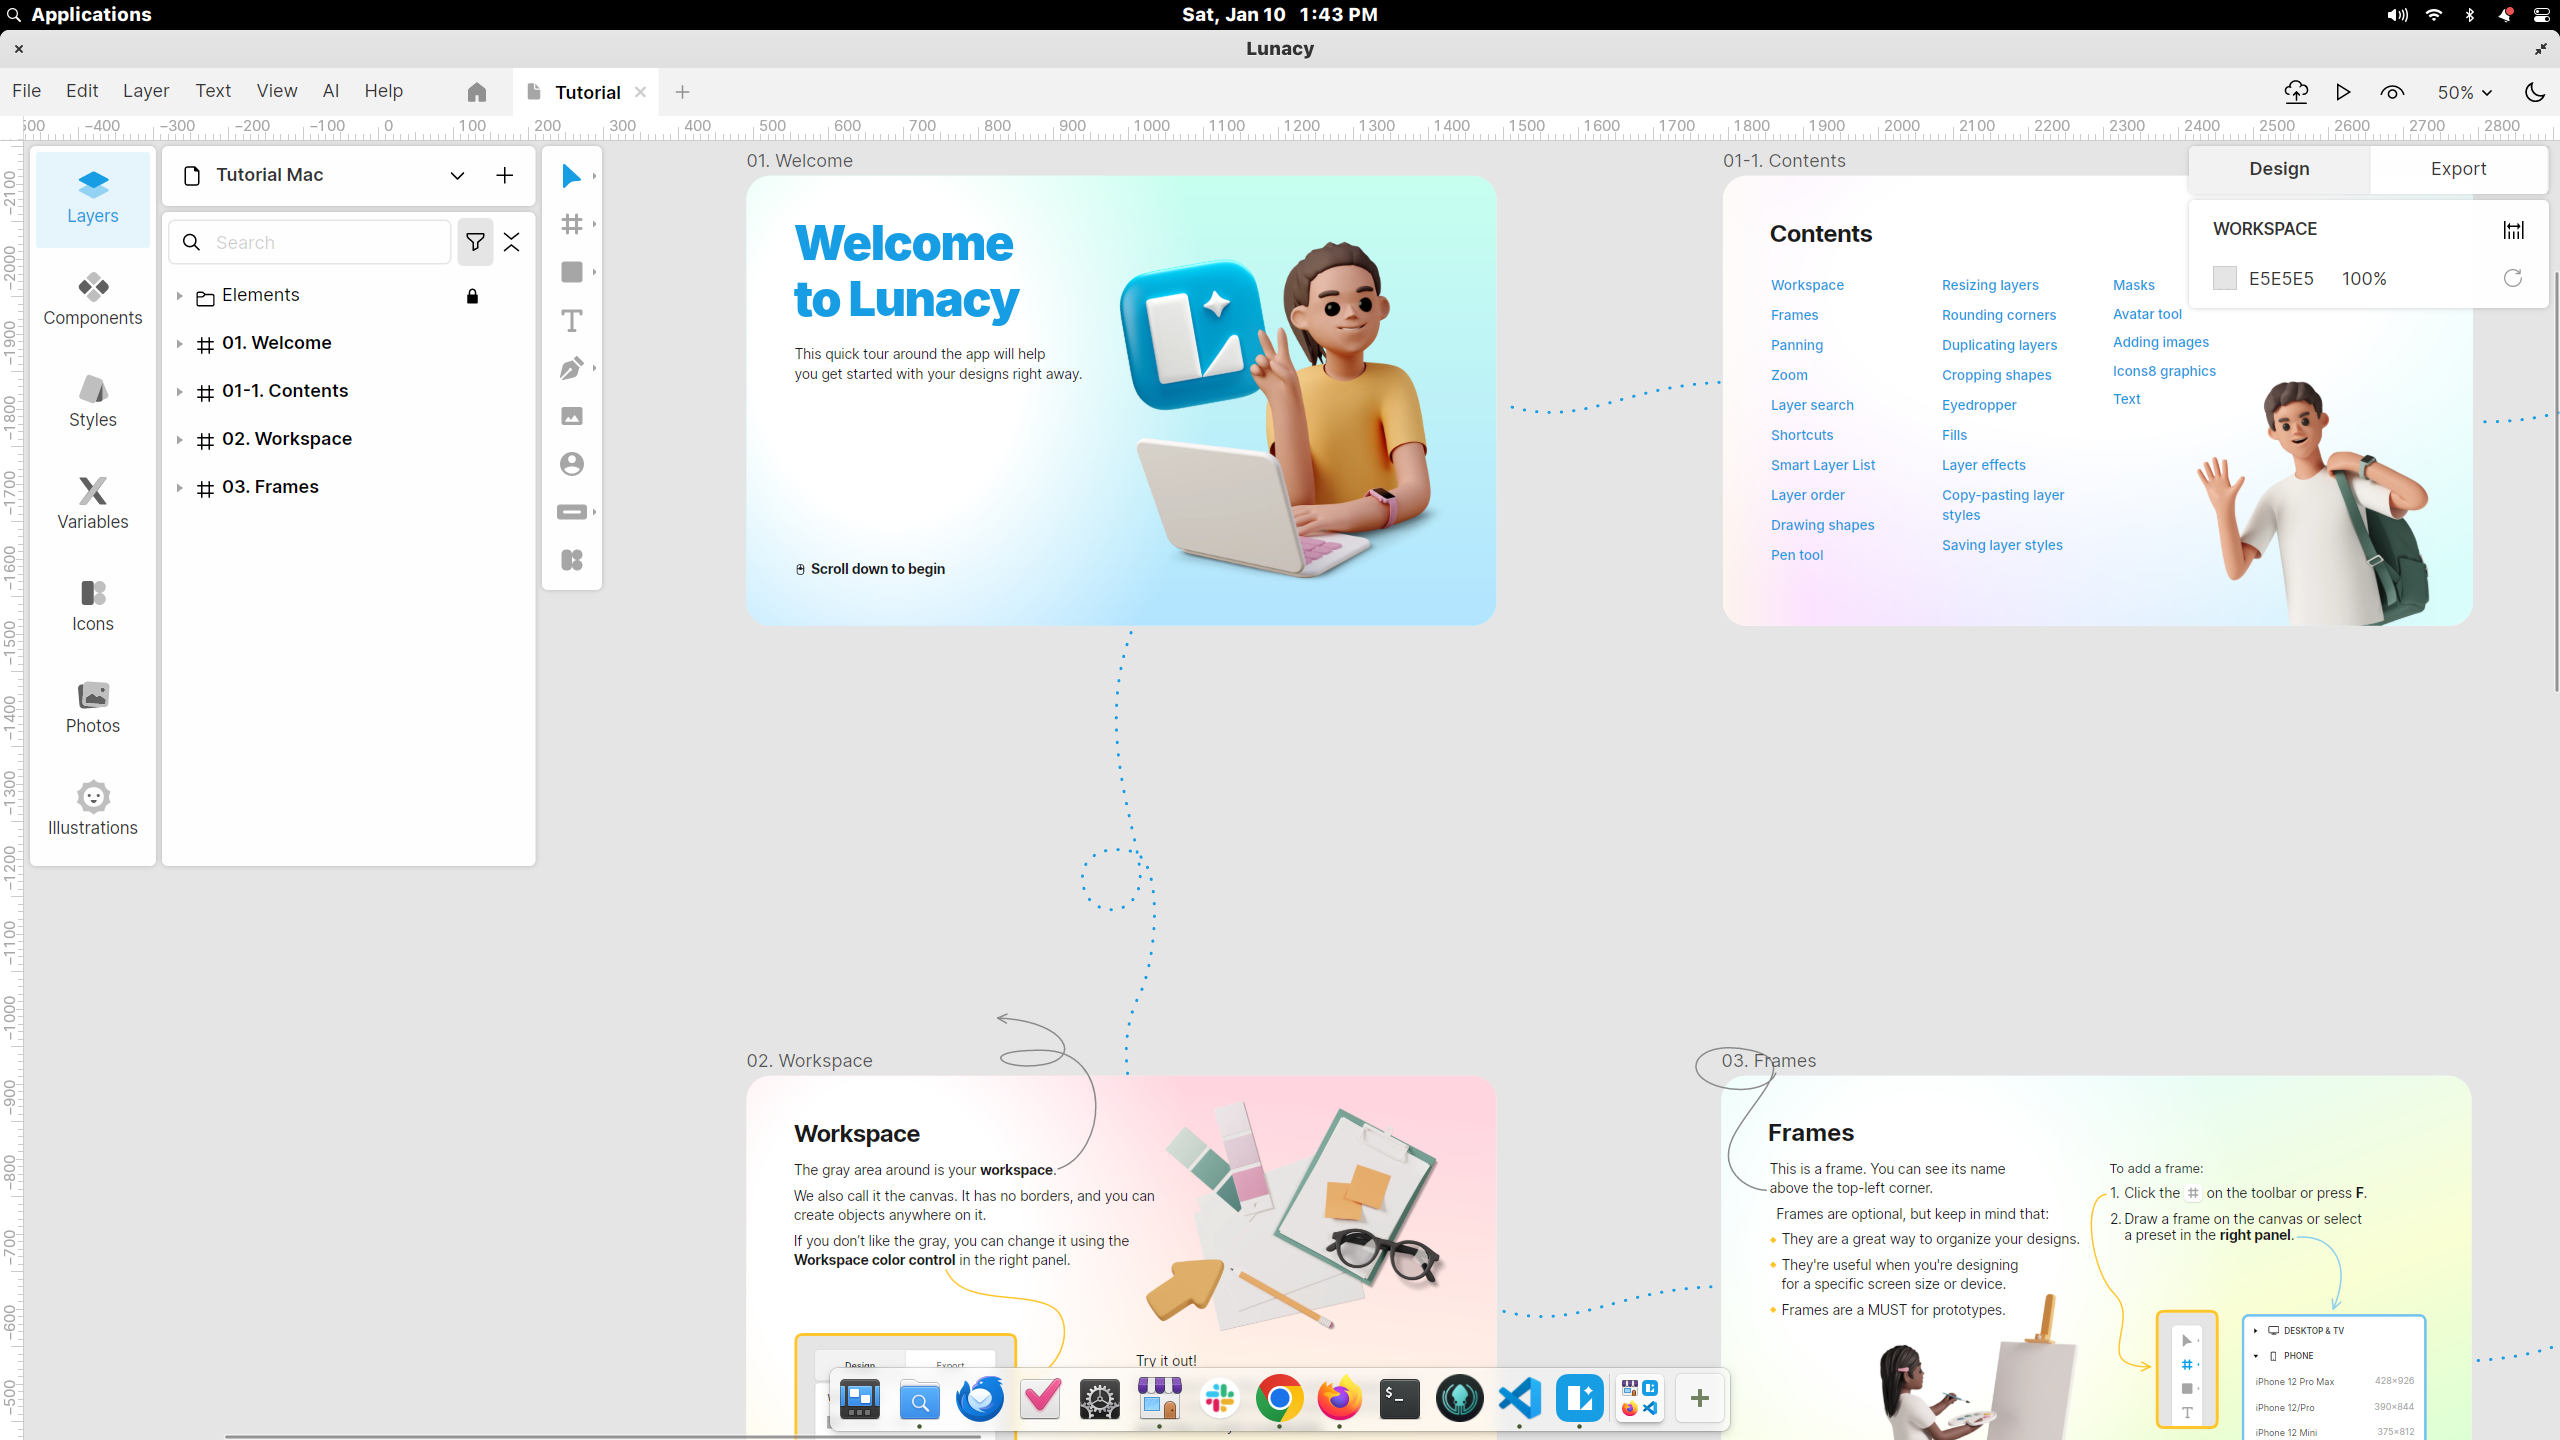Unlock the Elements layer

coord(471,295)
